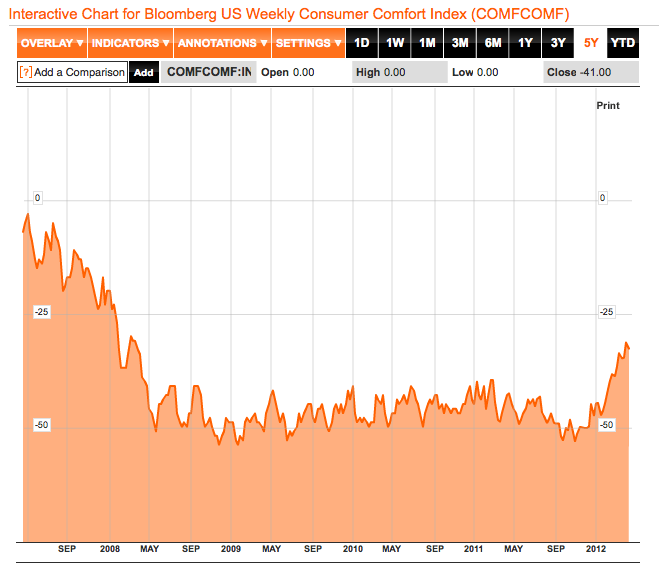Click the Low 0.00 value
664x574 pixels.
coord(475,72)
